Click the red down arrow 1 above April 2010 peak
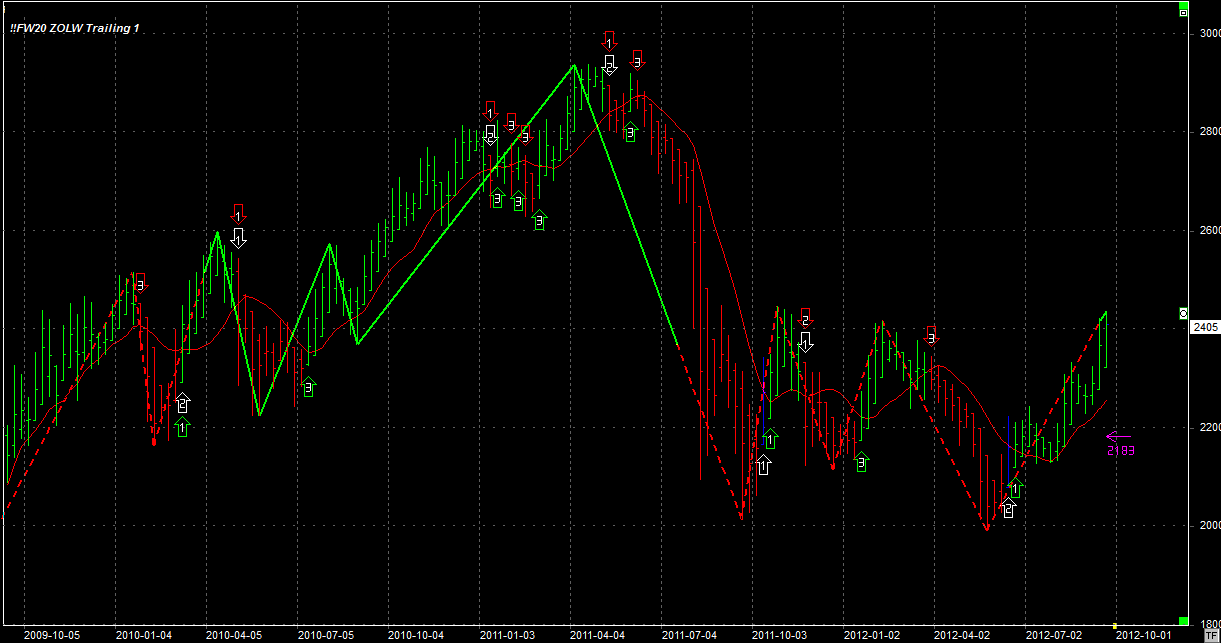Image resolution: width=1221 pixels, height=643 pixels. coord(238,212)
